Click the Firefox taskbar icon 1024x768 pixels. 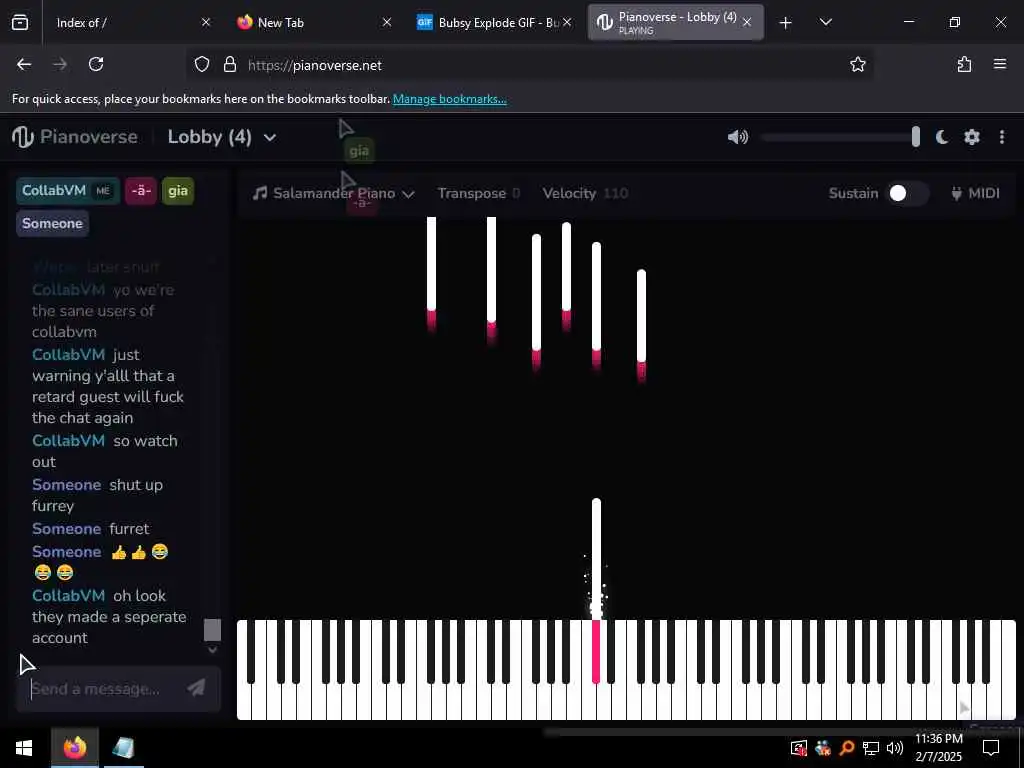click(75, 748)
